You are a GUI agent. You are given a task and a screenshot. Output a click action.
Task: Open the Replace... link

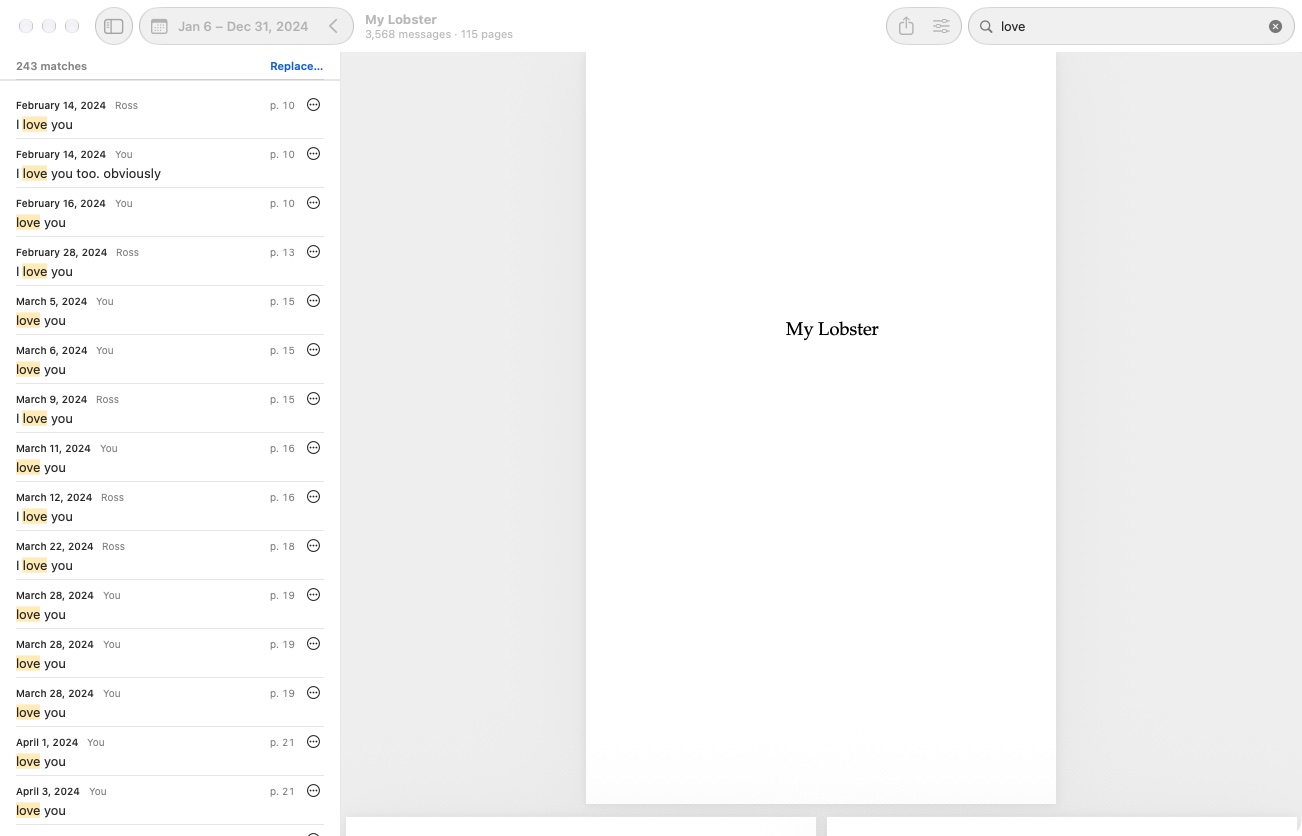[x=296, y=66]
